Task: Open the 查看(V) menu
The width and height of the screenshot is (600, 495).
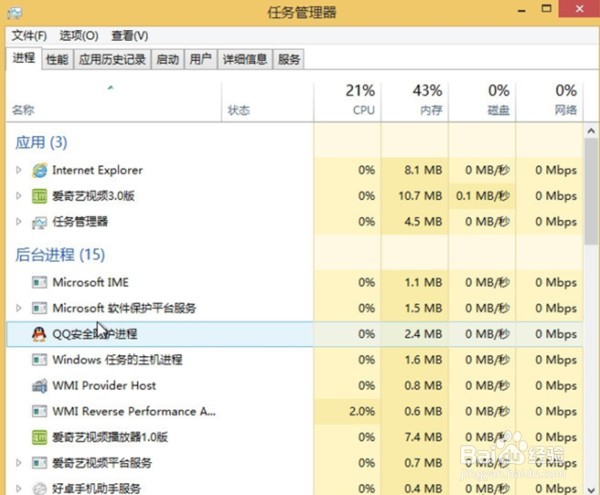Action: (130, 36)
